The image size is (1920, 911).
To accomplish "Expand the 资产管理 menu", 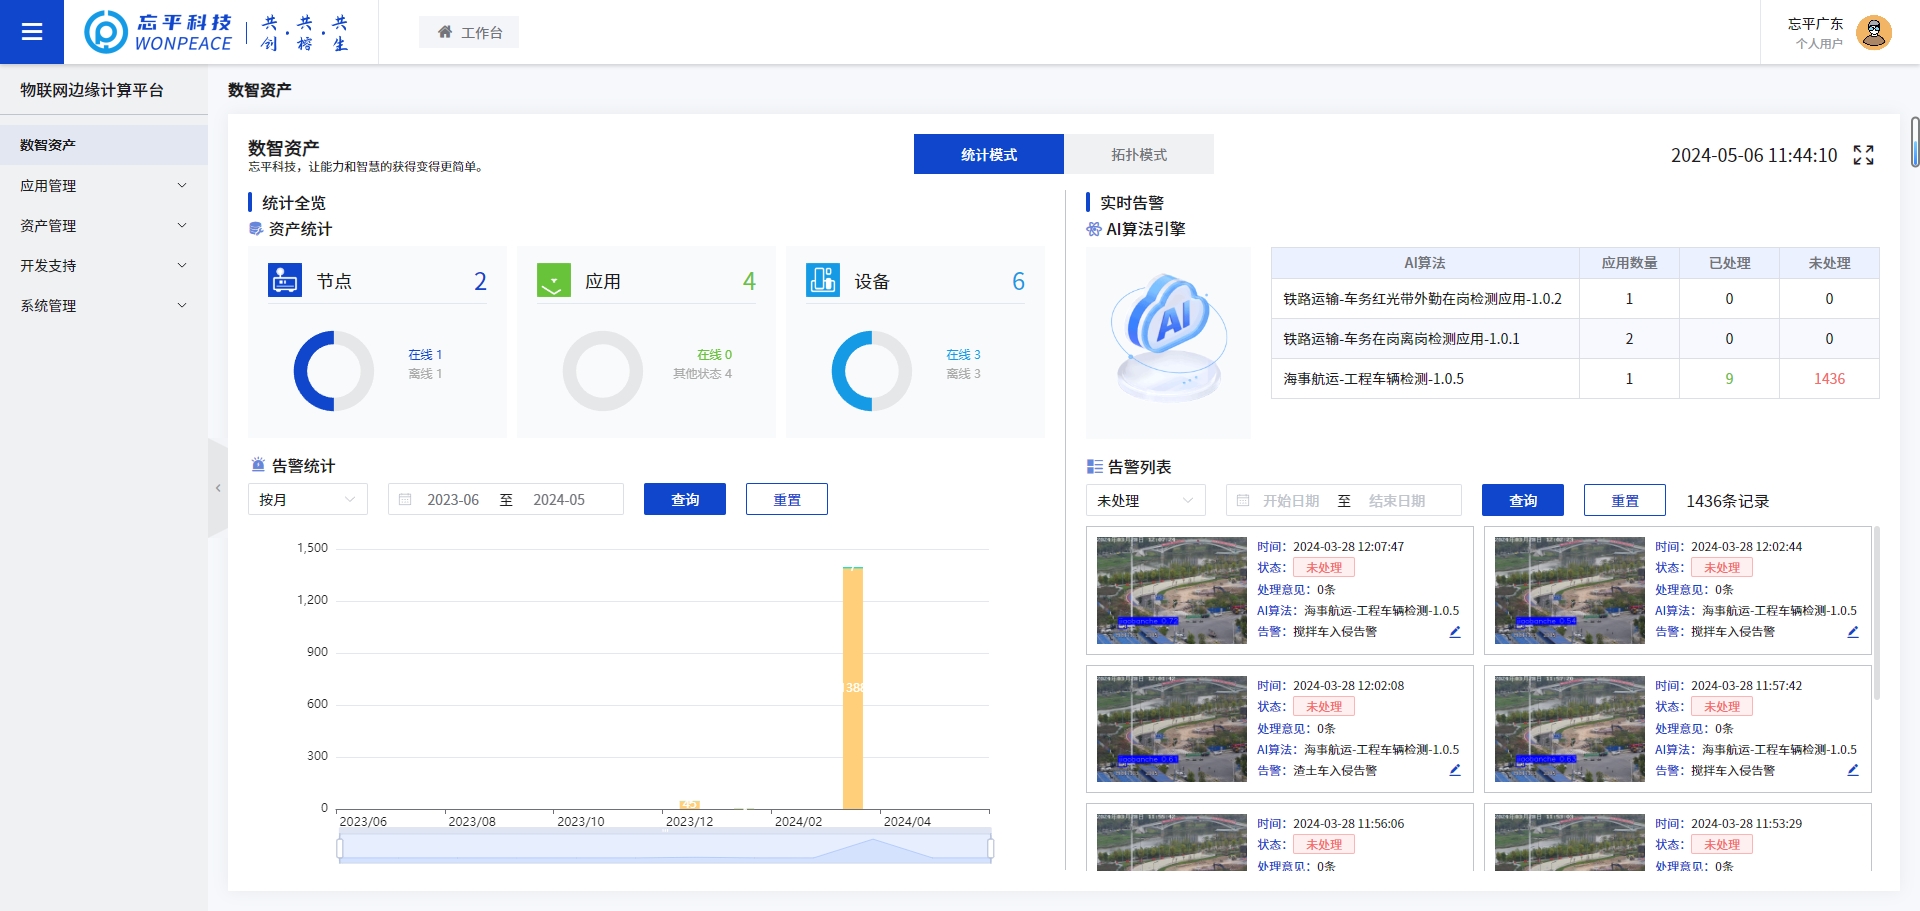I will pyautogui.click(x=104, y=225).
